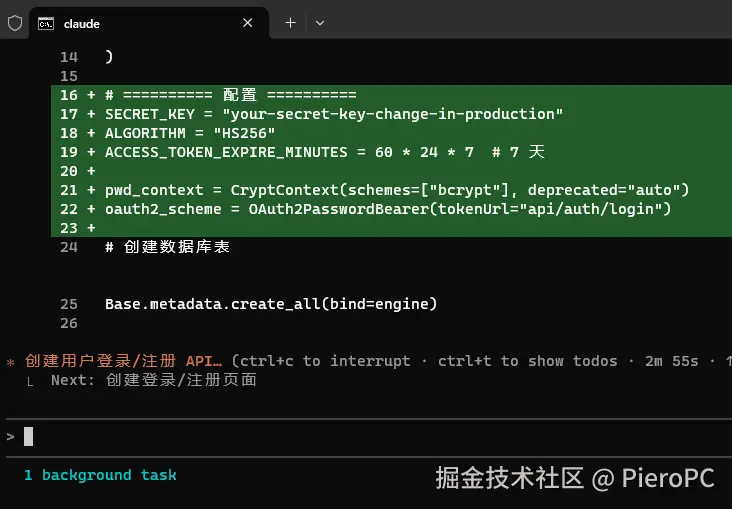Click the orange asterisk spinner beside the status line
The image size is (732, 509).
coord(11,362)
